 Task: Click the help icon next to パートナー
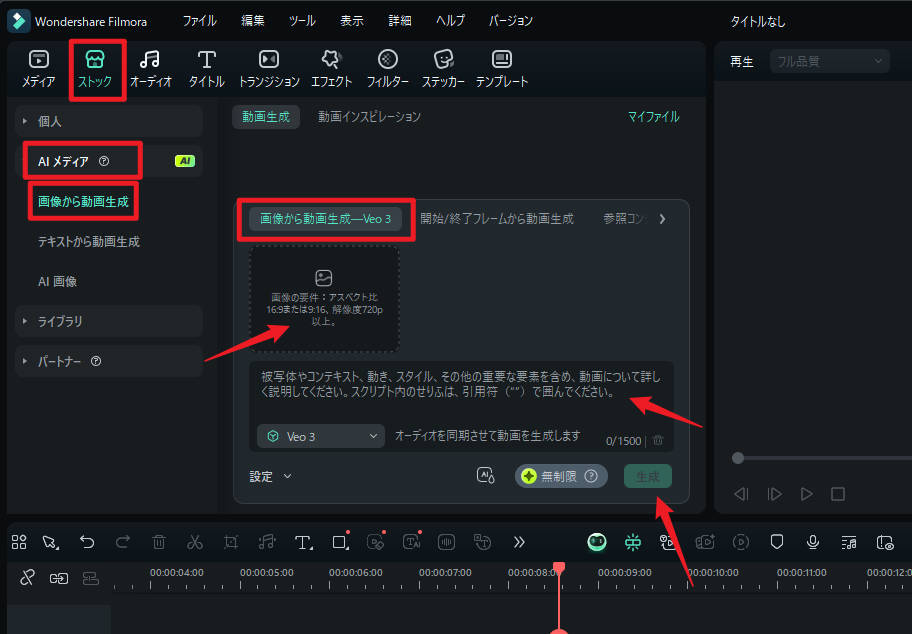(x=96, y=361)
